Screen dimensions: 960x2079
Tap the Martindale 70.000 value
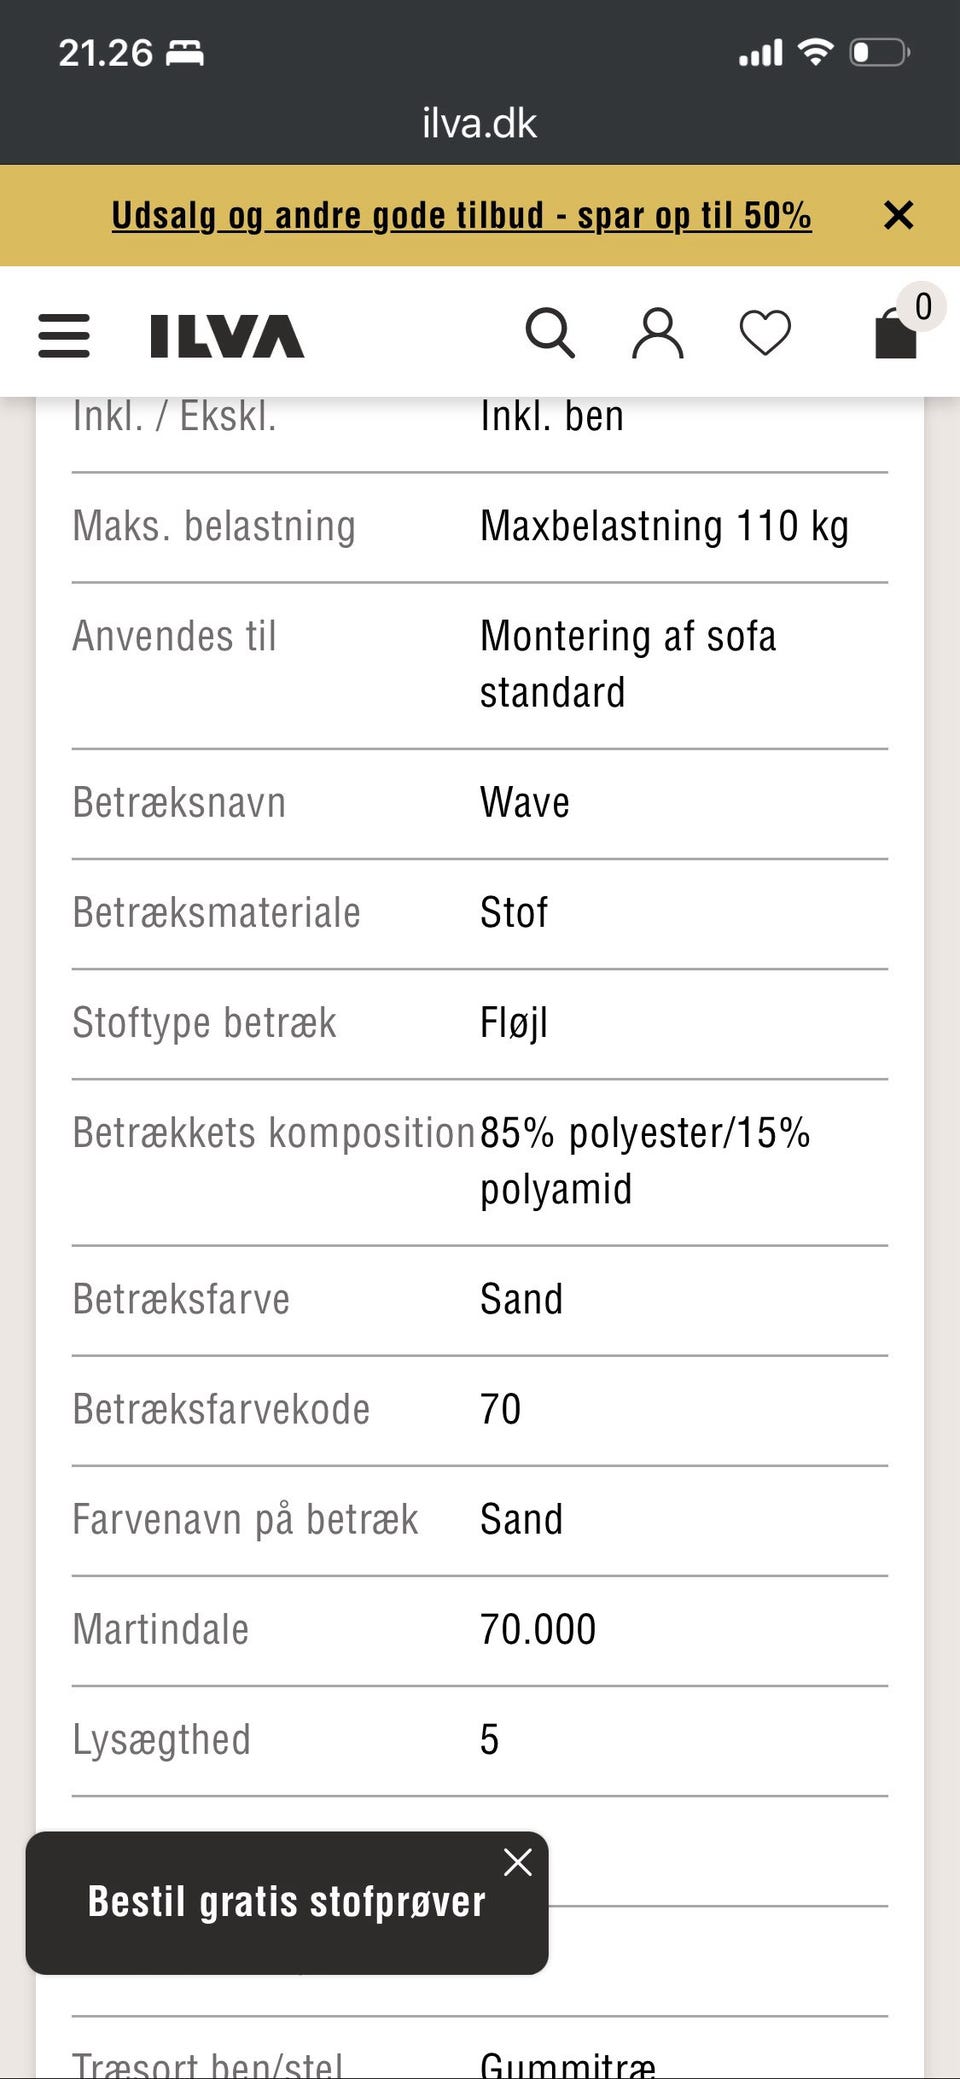coord(538,1630)
